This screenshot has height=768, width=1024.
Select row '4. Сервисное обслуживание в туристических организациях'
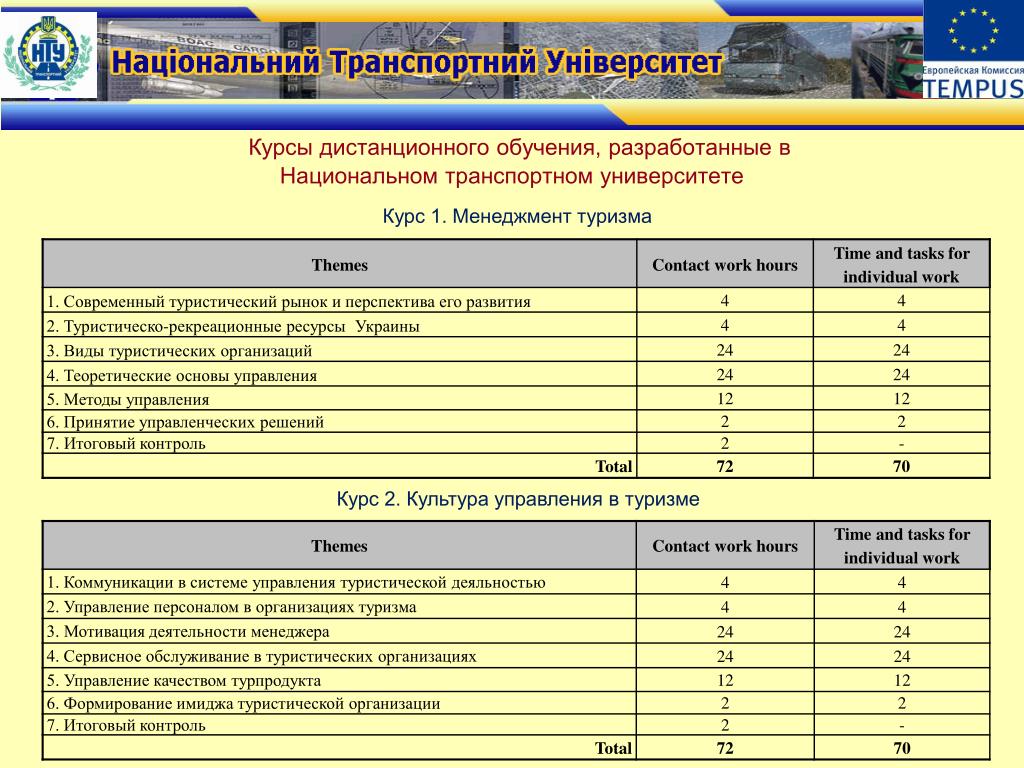pyautogui.click(x=516, y=656)
